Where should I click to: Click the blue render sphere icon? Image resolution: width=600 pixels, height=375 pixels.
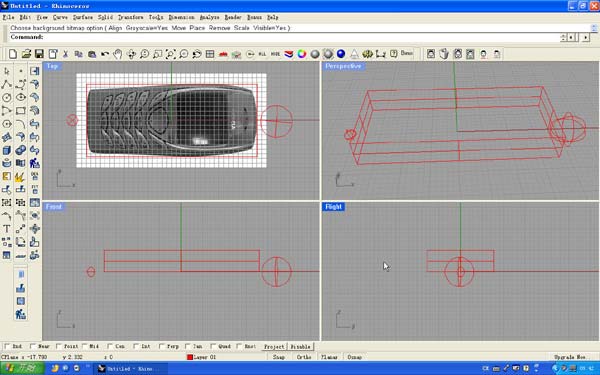tap(341, 54)
